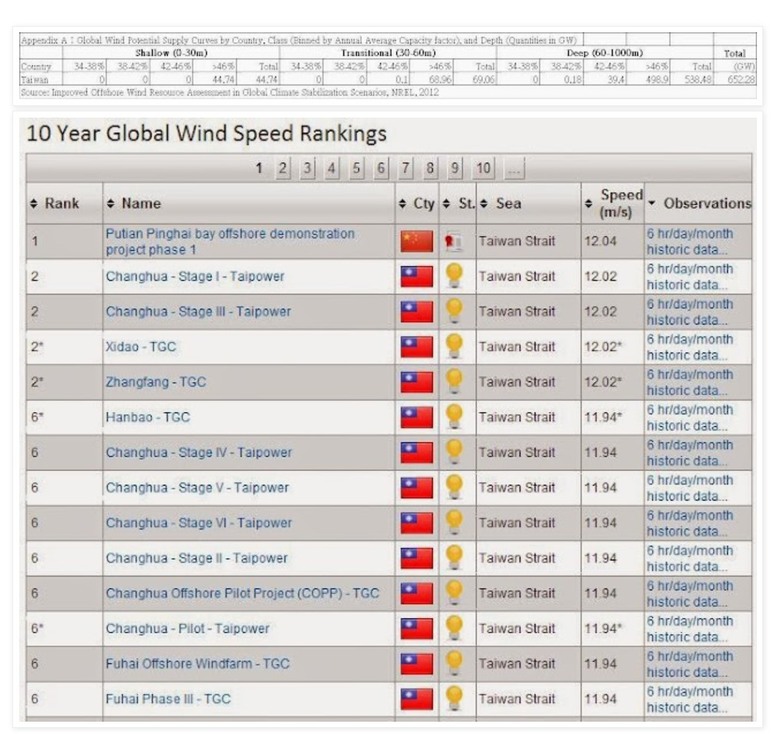780x734 pixels.
Task: Click the lightbulb status in Changhua Stage I row
Action: pyautogui.click(x=454, y=276)
